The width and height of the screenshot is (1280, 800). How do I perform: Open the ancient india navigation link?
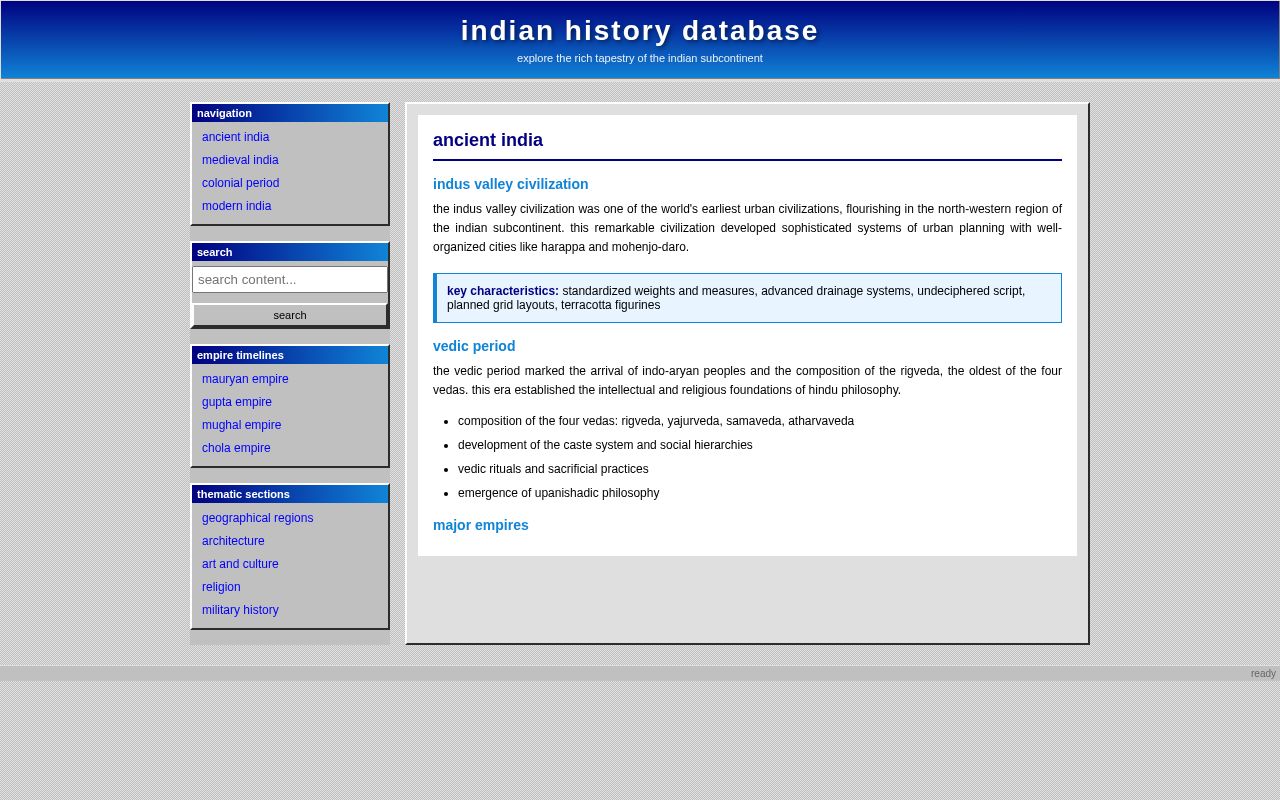pos(235,137)
